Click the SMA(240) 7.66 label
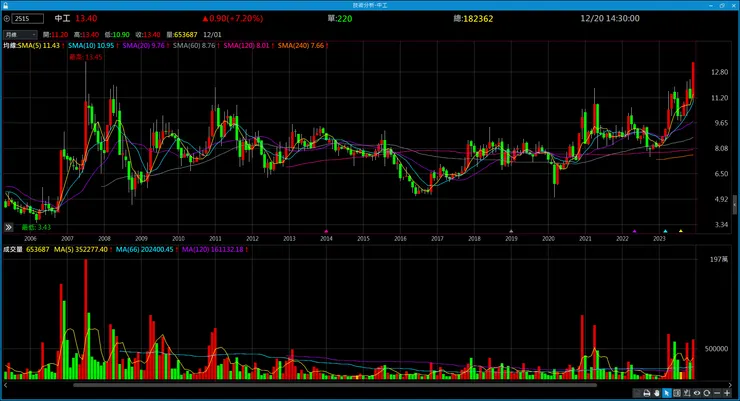The width and height of the screenshot is (740, 401). click(x=301, y=46)
